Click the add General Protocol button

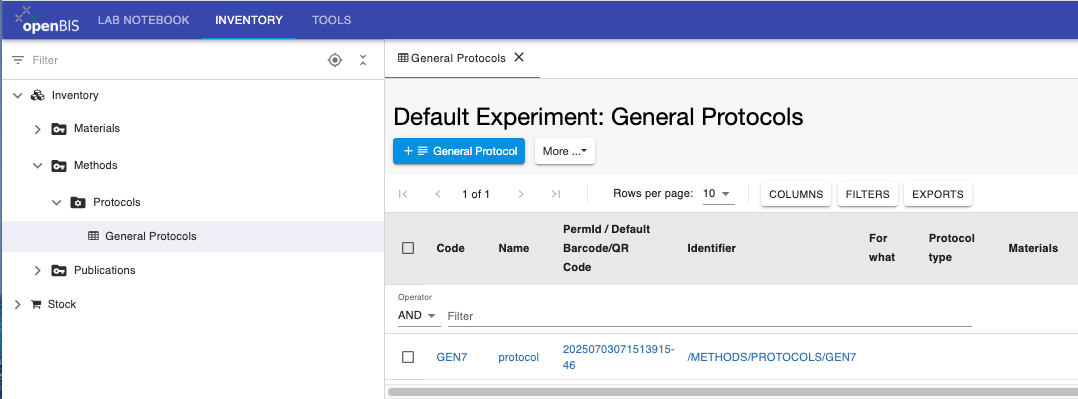(x=459, y=151)
